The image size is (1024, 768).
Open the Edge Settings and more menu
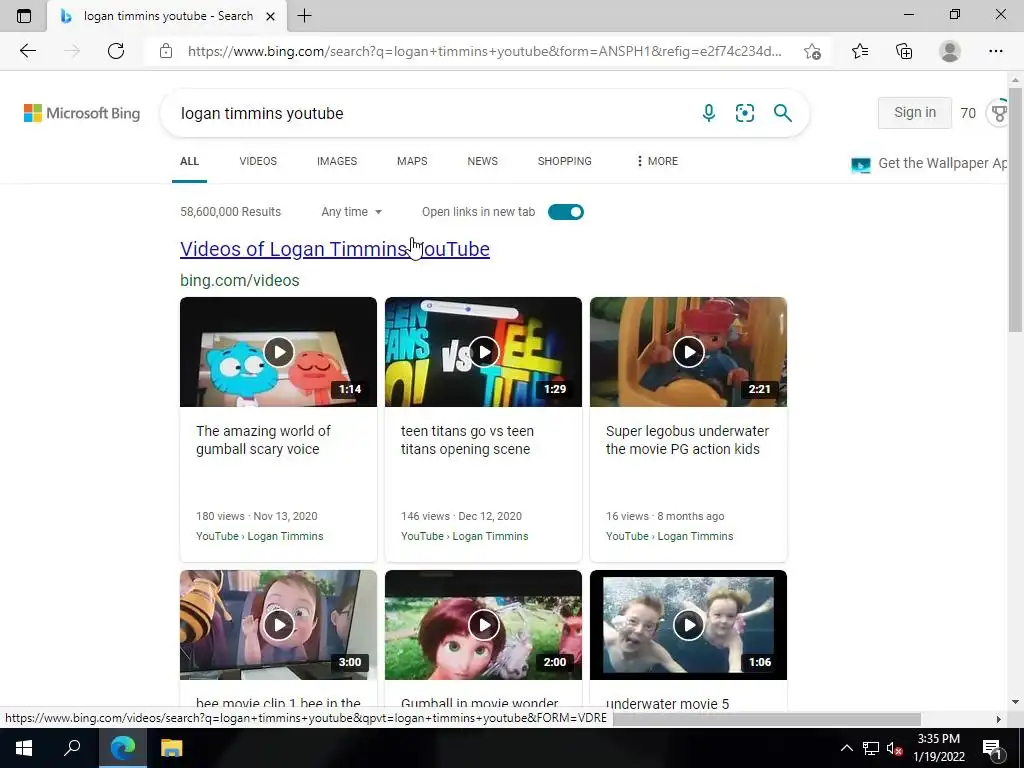coord(995,51)
